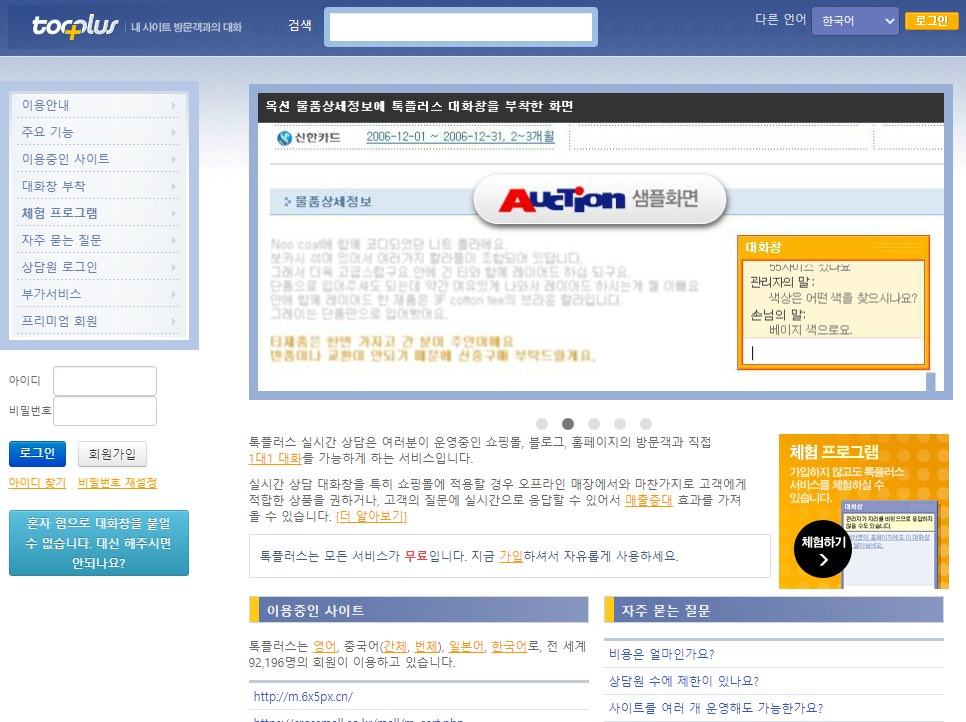This screenshot has height=722, width=966.
Task: Open the 한국어 language dropdown
Action: (x=855, y=20)
